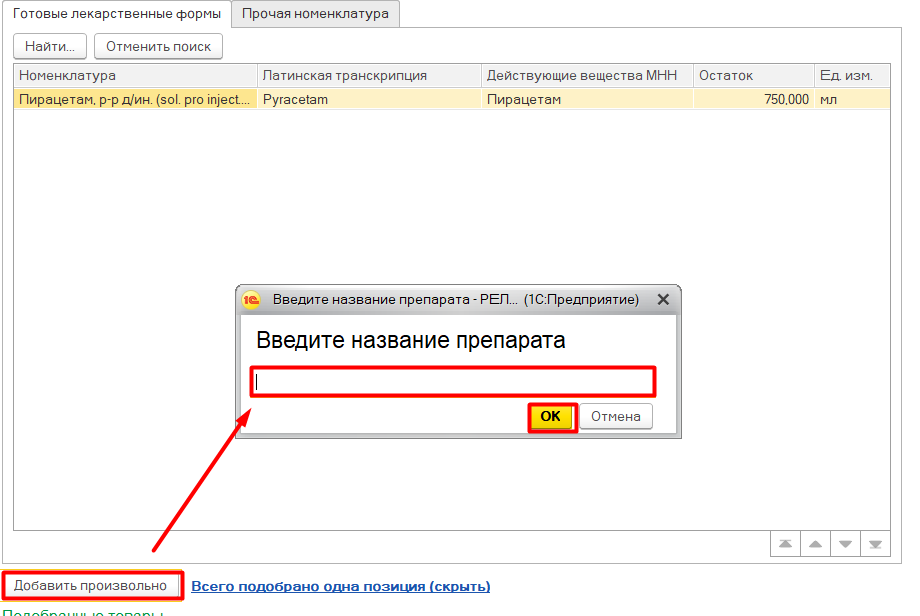Open 'Готовые лекарственные формы' tab

[x=116, y=14]
